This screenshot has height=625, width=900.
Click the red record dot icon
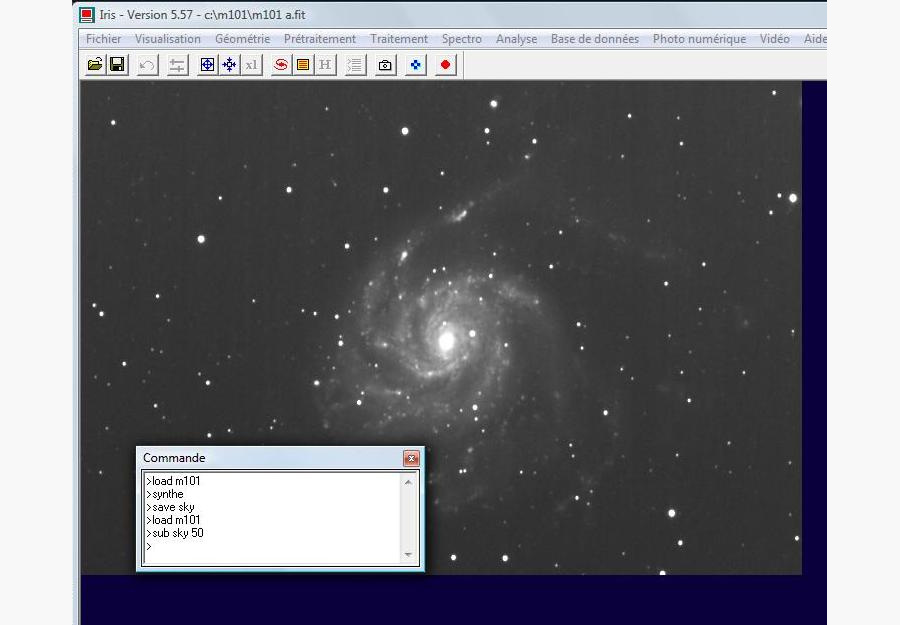(x=445, y=65)
